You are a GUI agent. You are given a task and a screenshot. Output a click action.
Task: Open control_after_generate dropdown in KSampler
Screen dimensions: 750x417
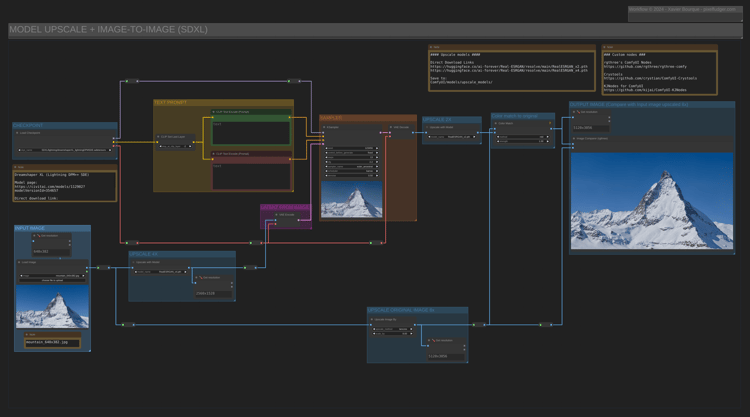(352, 153)
